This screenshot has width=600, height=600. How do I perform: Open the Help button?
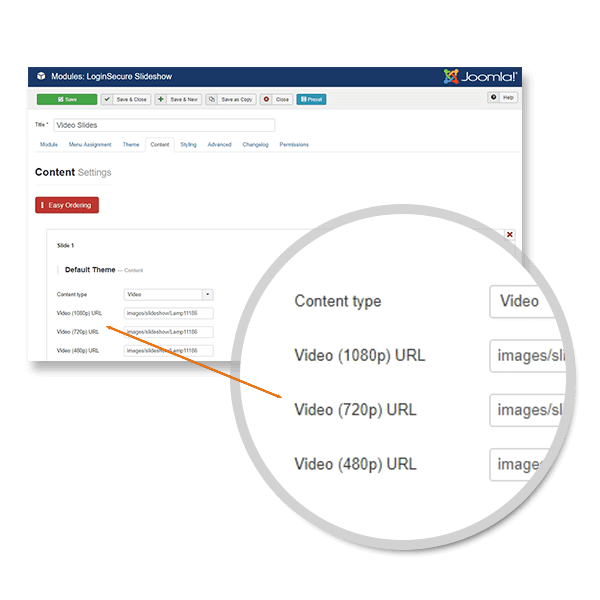pos(502,97)
